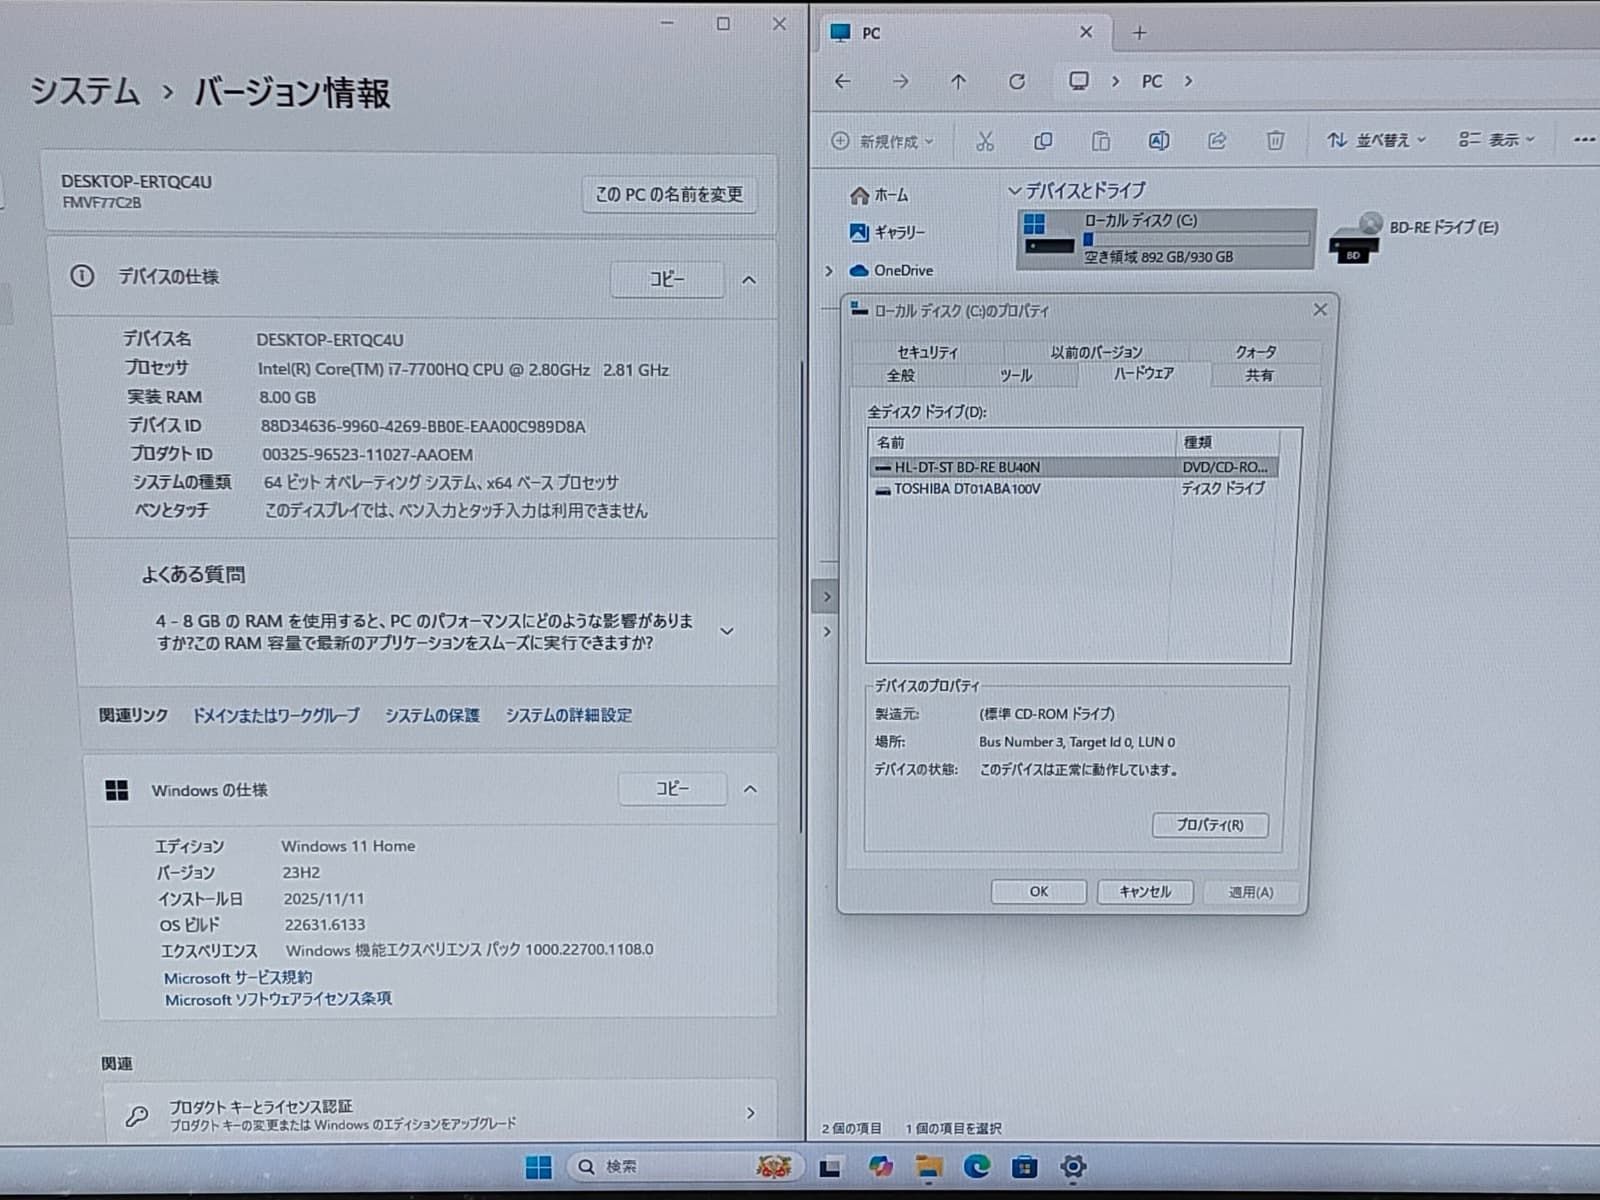Click the Copy icon in Explorer toolbar
The width and height of the screenshot is (1600, 1200).
pos(1043,141)
